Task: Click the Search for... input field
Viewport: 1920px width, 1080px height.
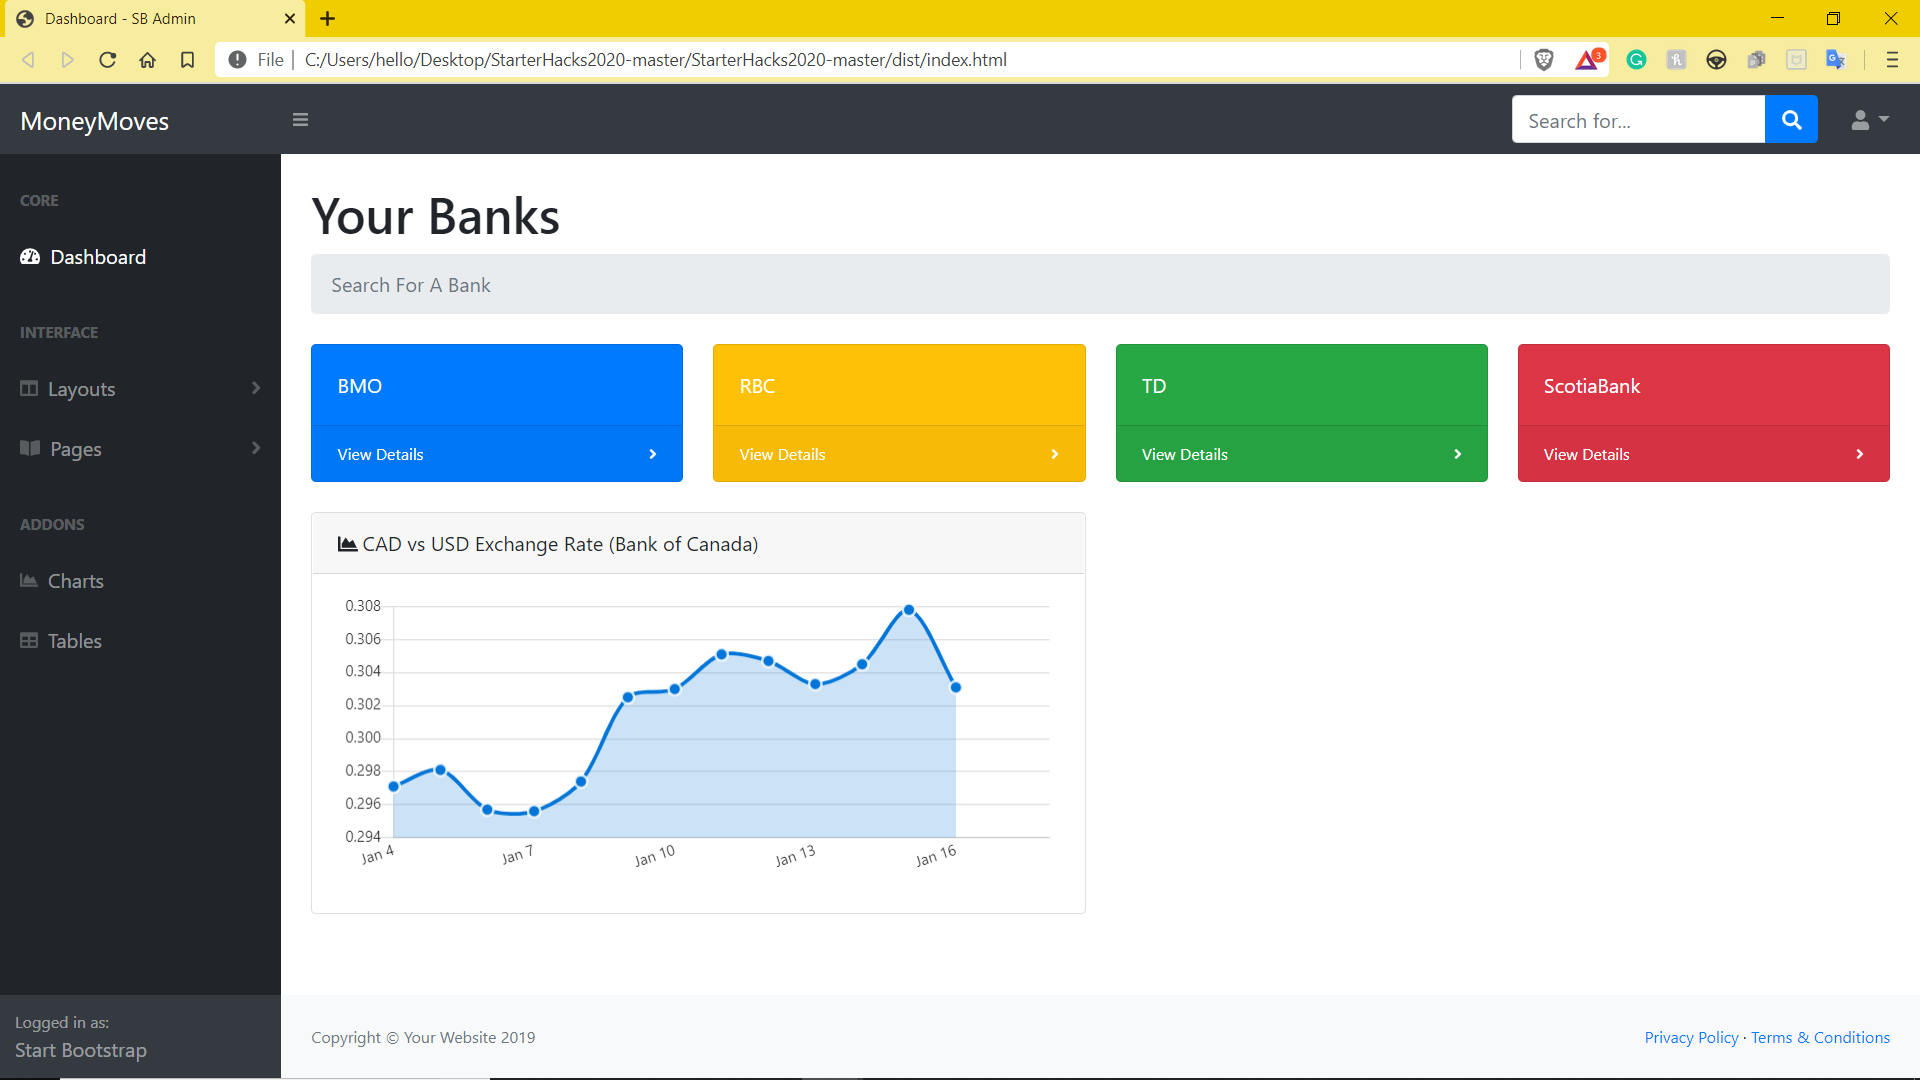Action: coord(1638,120)
